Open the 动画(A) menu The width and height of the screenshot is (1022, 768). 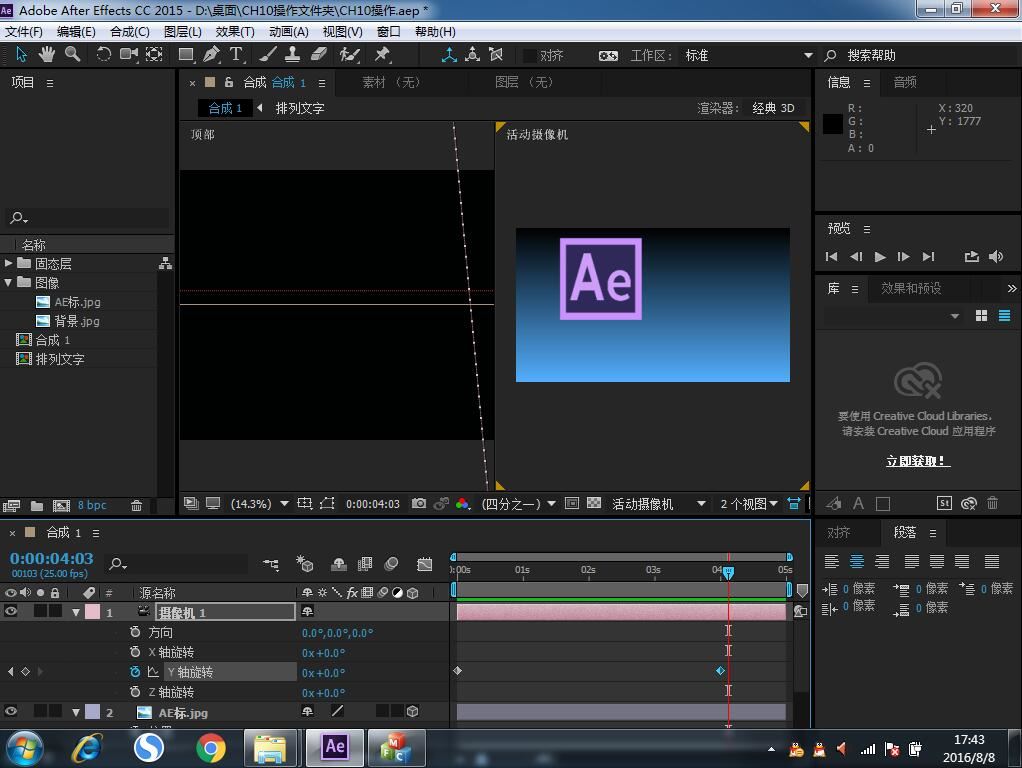pos(289,32)
